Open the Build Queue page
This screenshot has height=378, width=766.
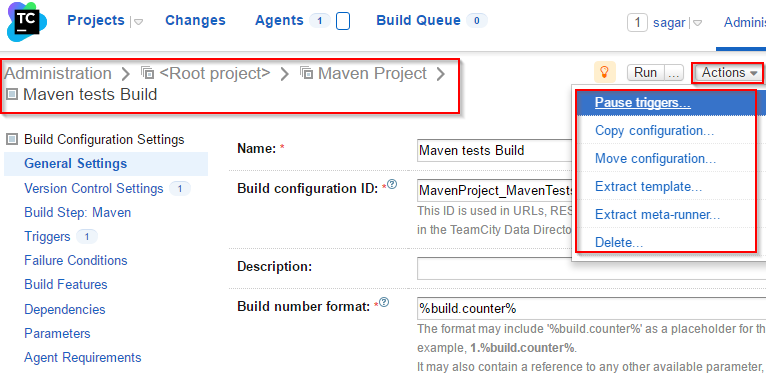(419, 21)
